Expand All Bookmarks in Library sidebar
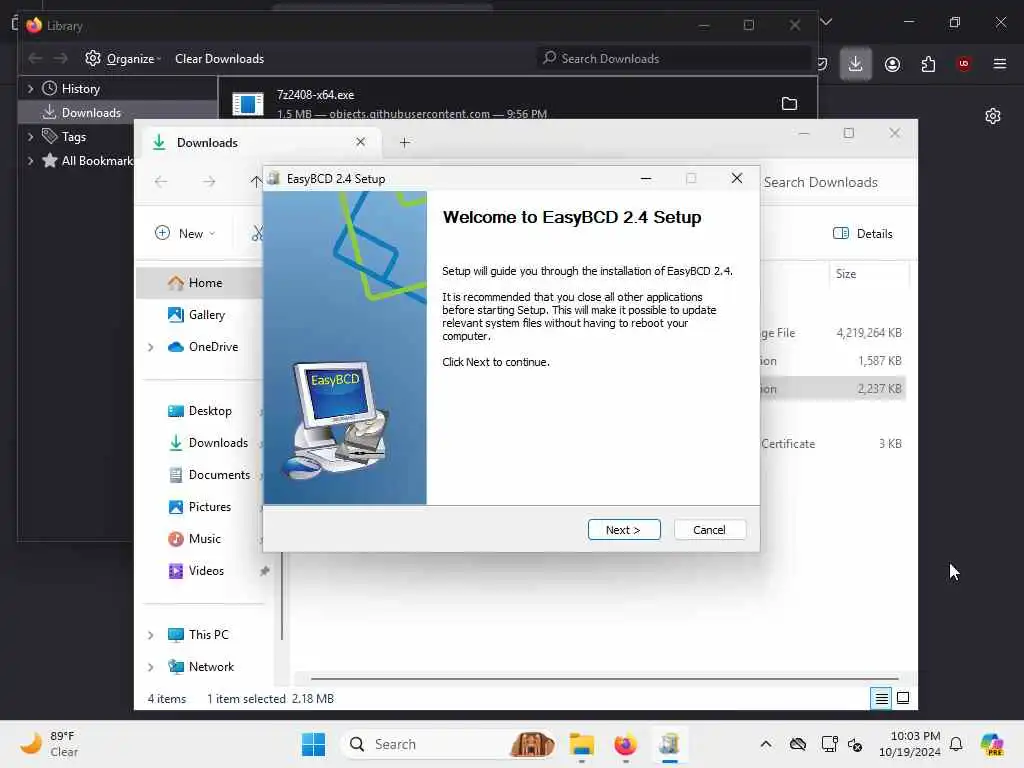This screenshot has height=768, width=1024. pos(30,161)
